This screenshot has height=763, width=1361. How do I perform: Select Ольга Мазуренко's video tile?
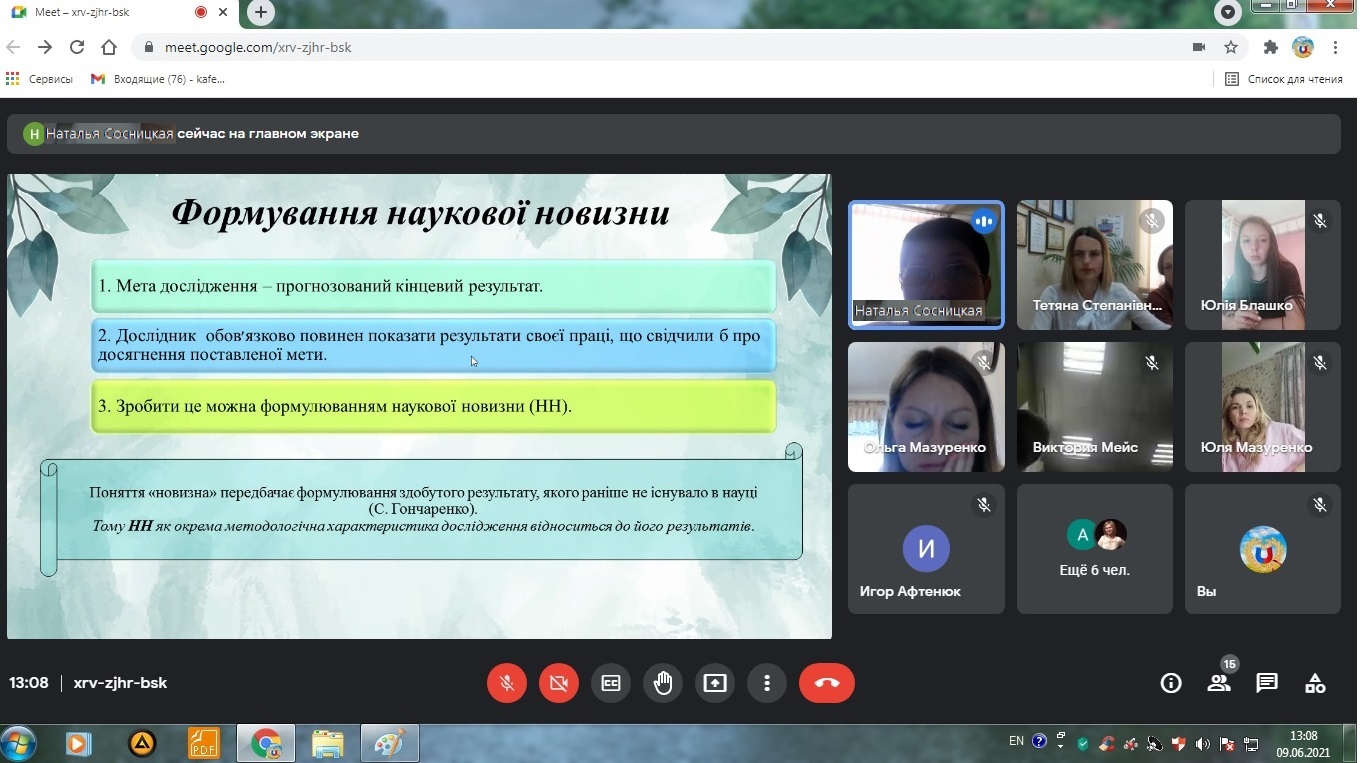(926, 407)
